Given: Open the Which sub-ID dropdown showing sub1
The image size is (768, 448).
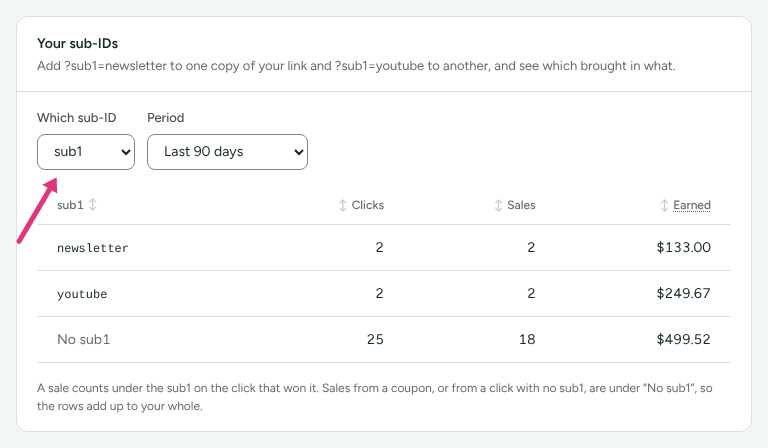Looking at the screenshot, I should (x=86, y=152).
